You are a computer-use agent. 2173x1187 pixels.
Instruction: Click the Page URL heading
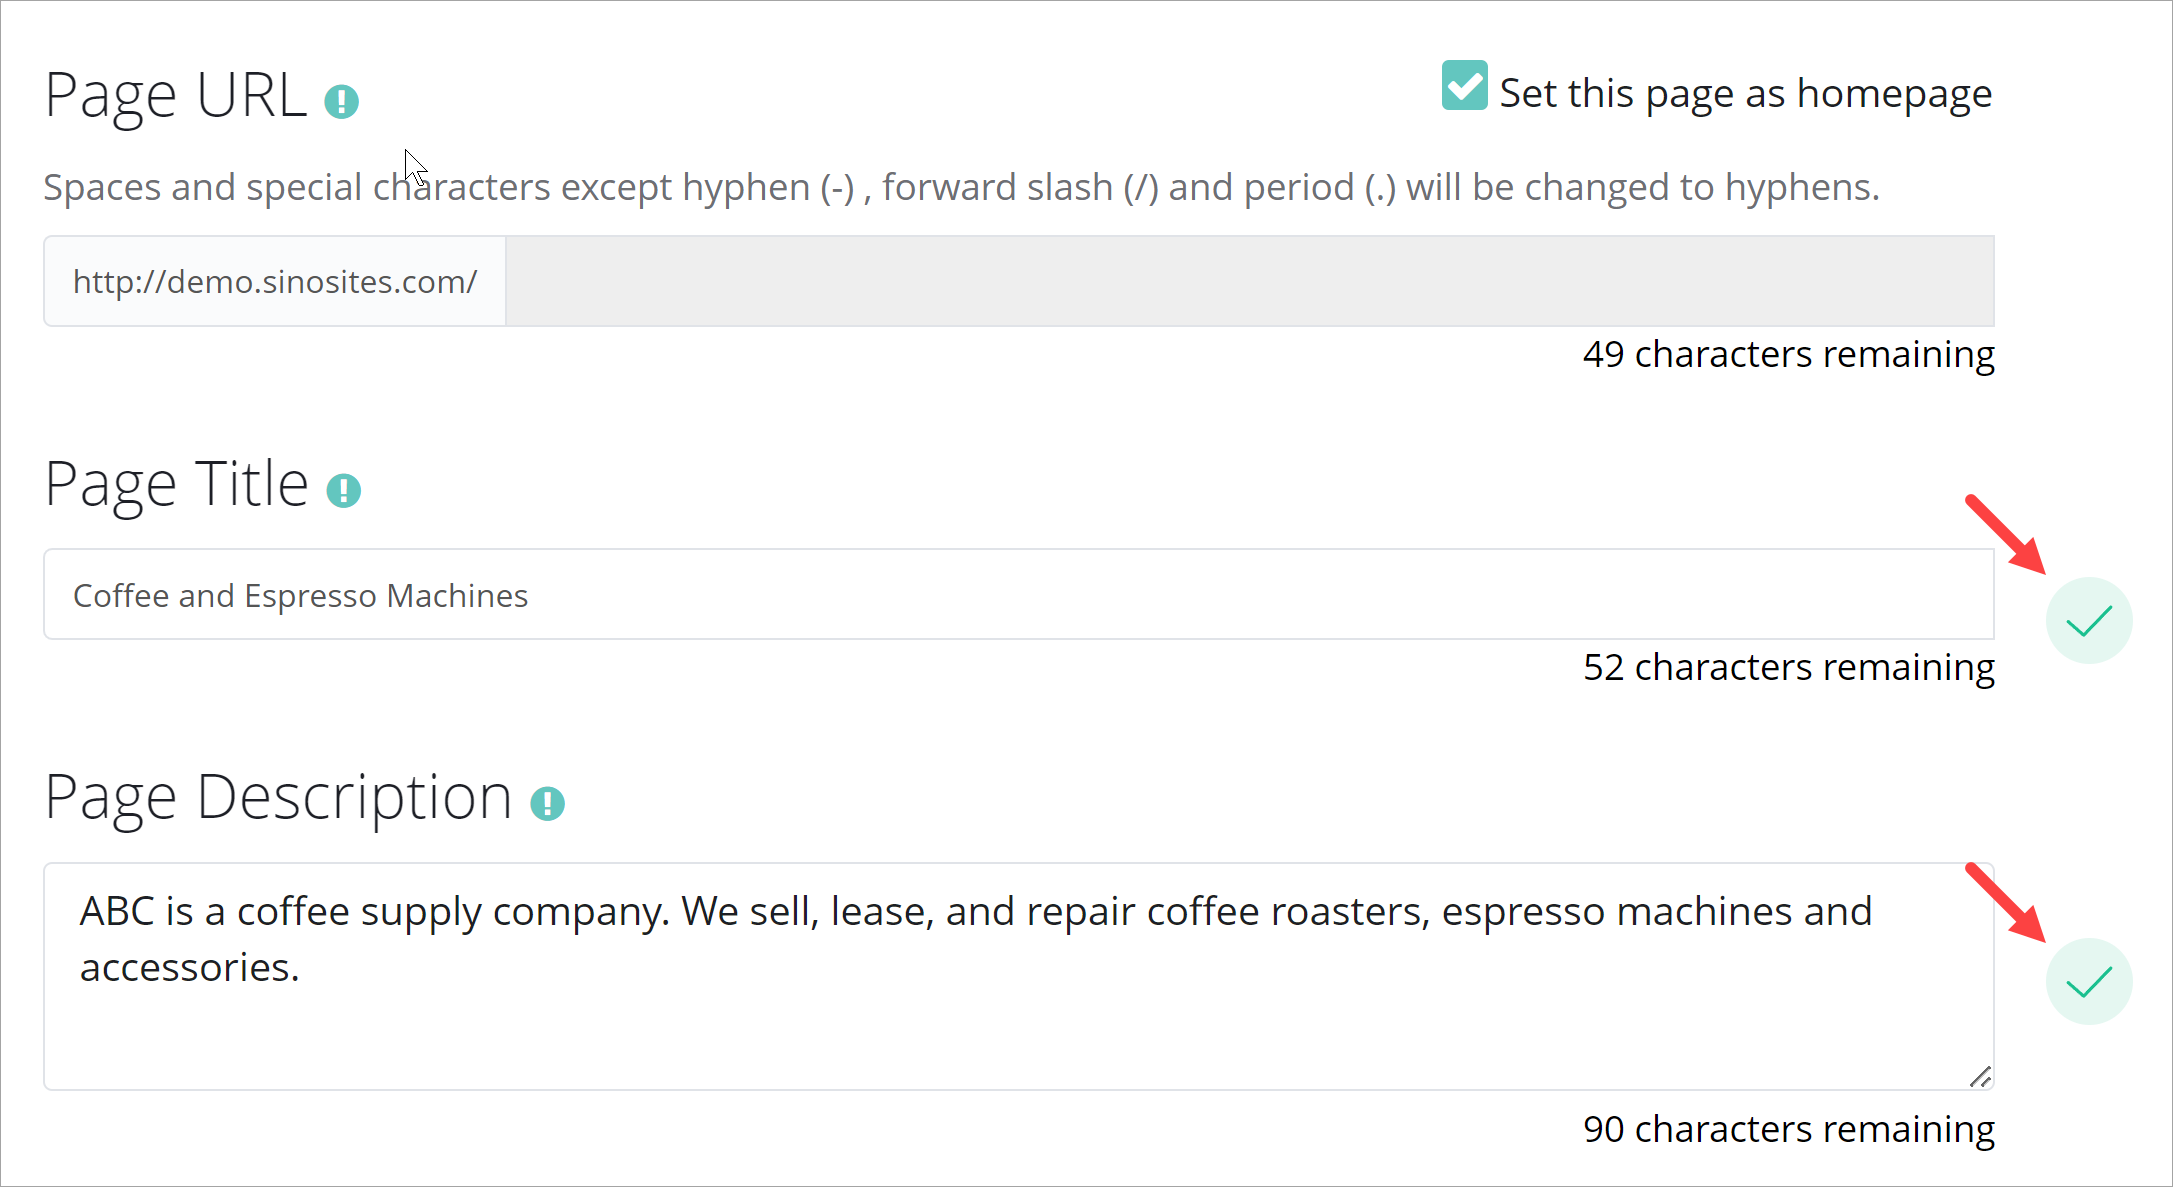coord(176,96)
